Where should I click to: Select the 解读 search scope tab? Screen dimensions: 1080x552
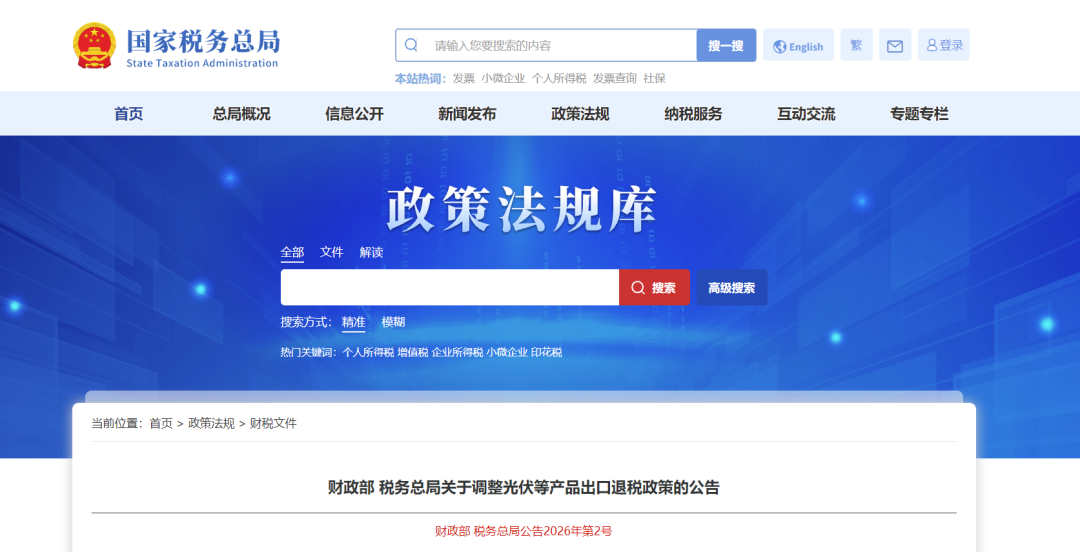(371, 252)
